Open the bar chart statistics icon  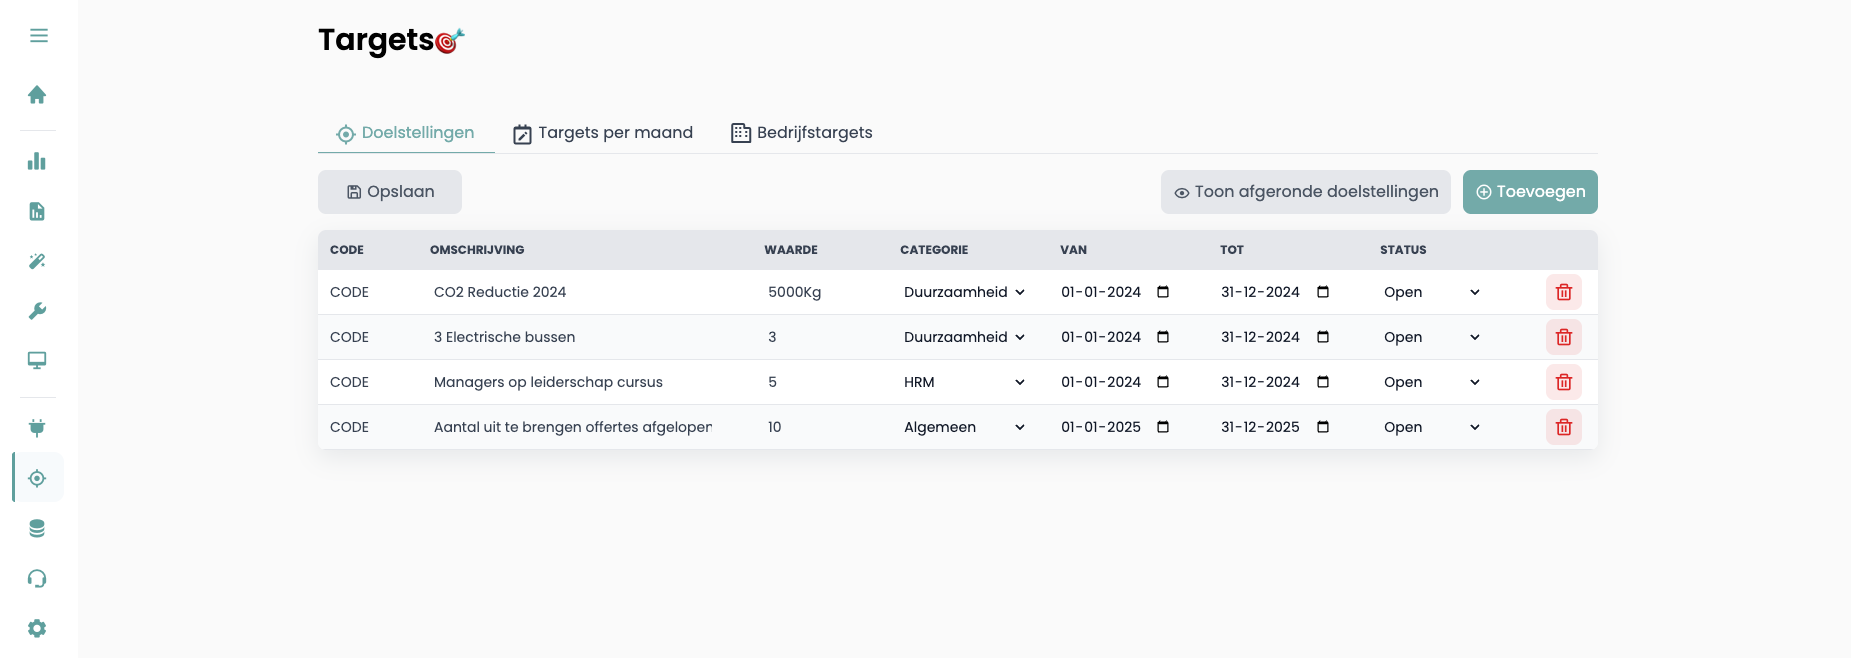coord(37,161)
